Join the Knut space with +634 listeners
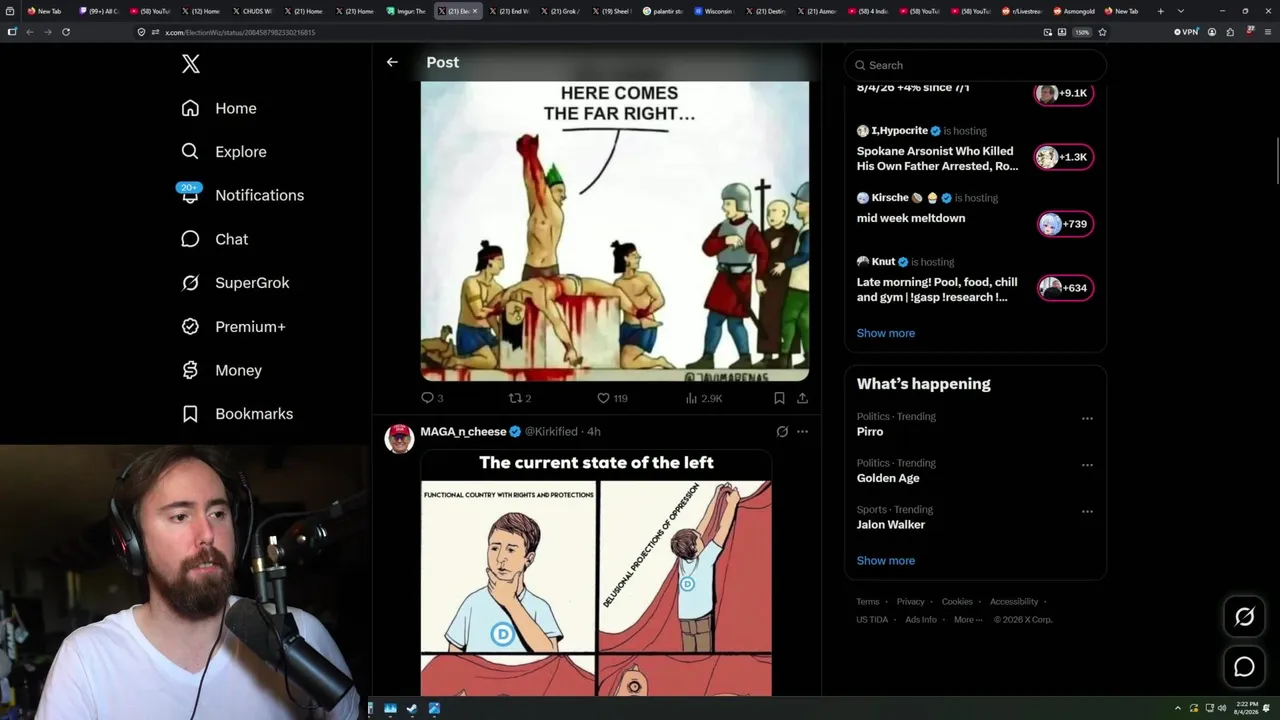Image resolution: width=1280 pixels, height=720 pixels. pyautogui.click(x=1064, y=288)
